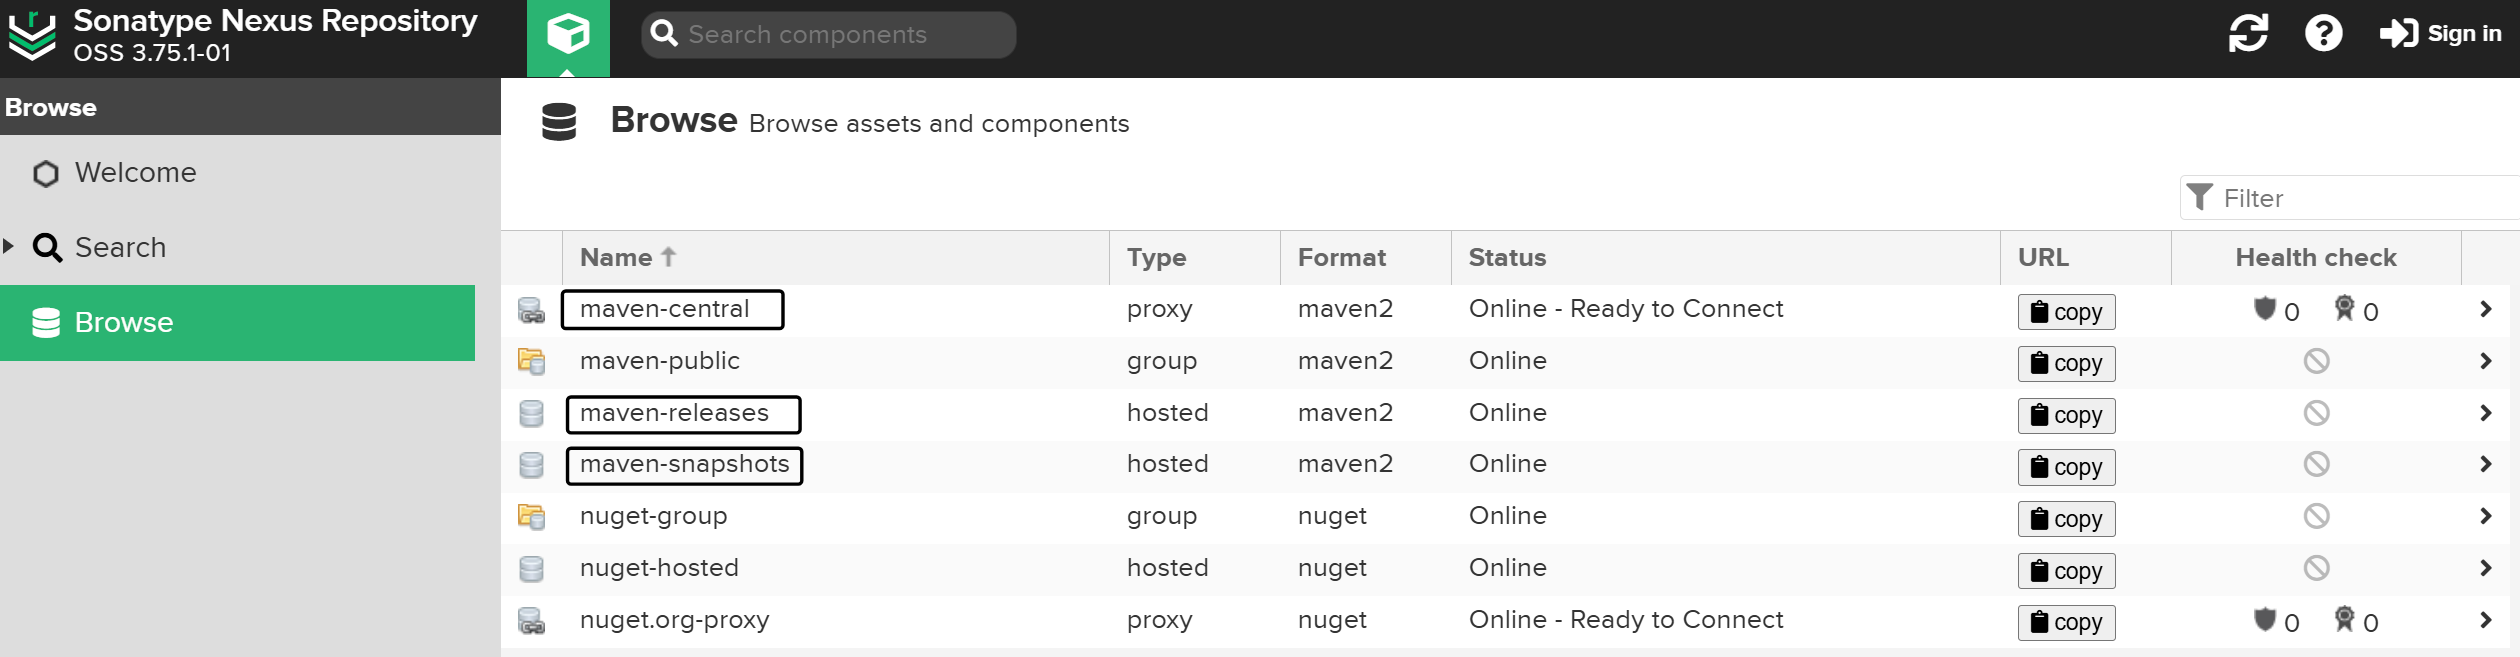2520x657 pixels.
Task: Copy the nuget-group URL
Action: point(2066,519)
